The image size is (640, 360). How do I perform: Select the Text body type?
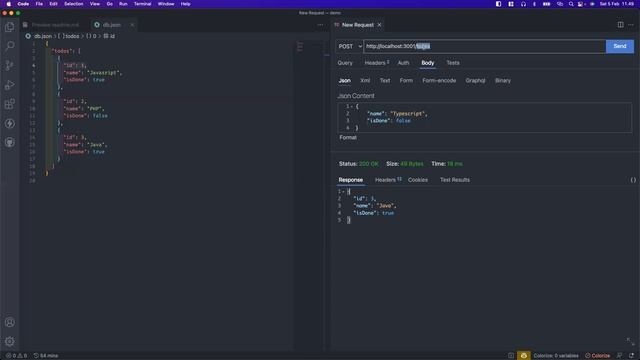[x=385, y=81]
